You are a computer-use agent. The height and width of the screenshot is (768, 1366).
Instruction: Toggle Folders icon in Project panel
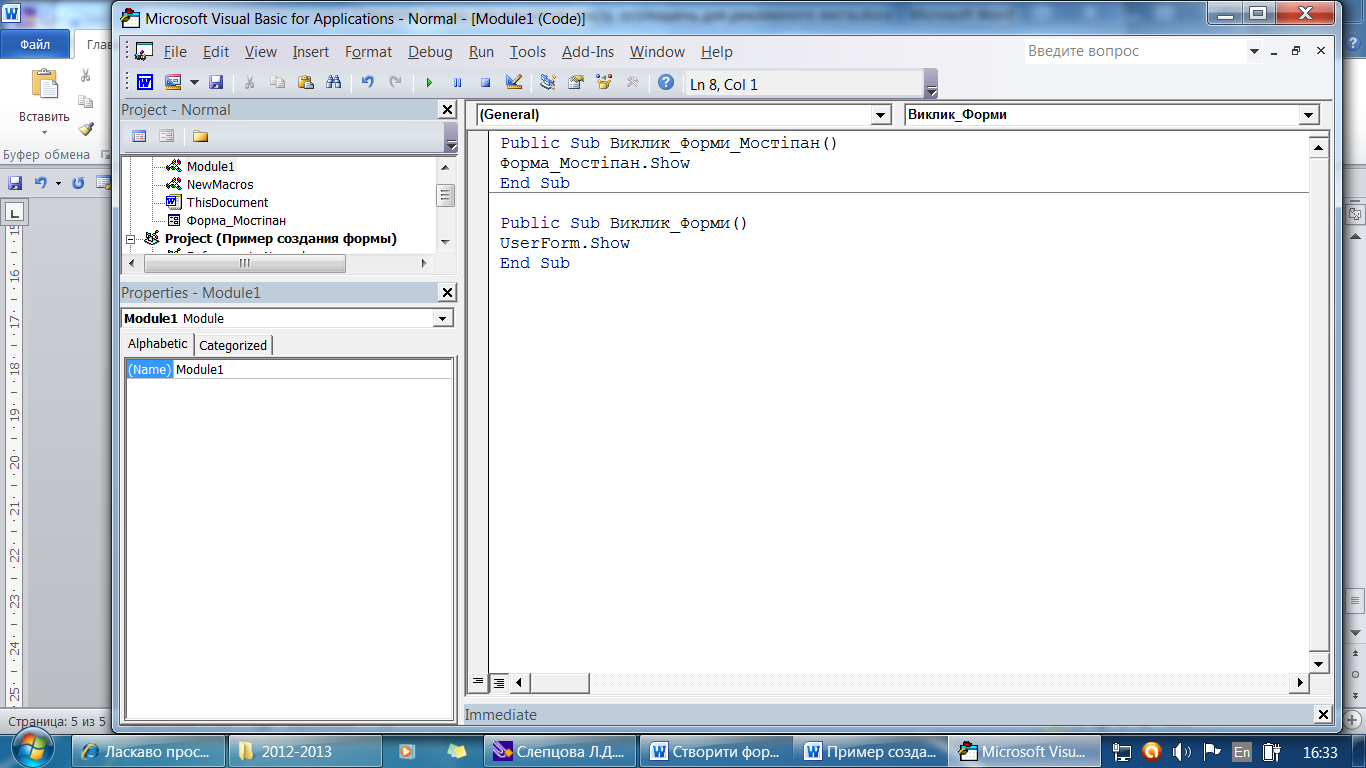click(200, 136)
